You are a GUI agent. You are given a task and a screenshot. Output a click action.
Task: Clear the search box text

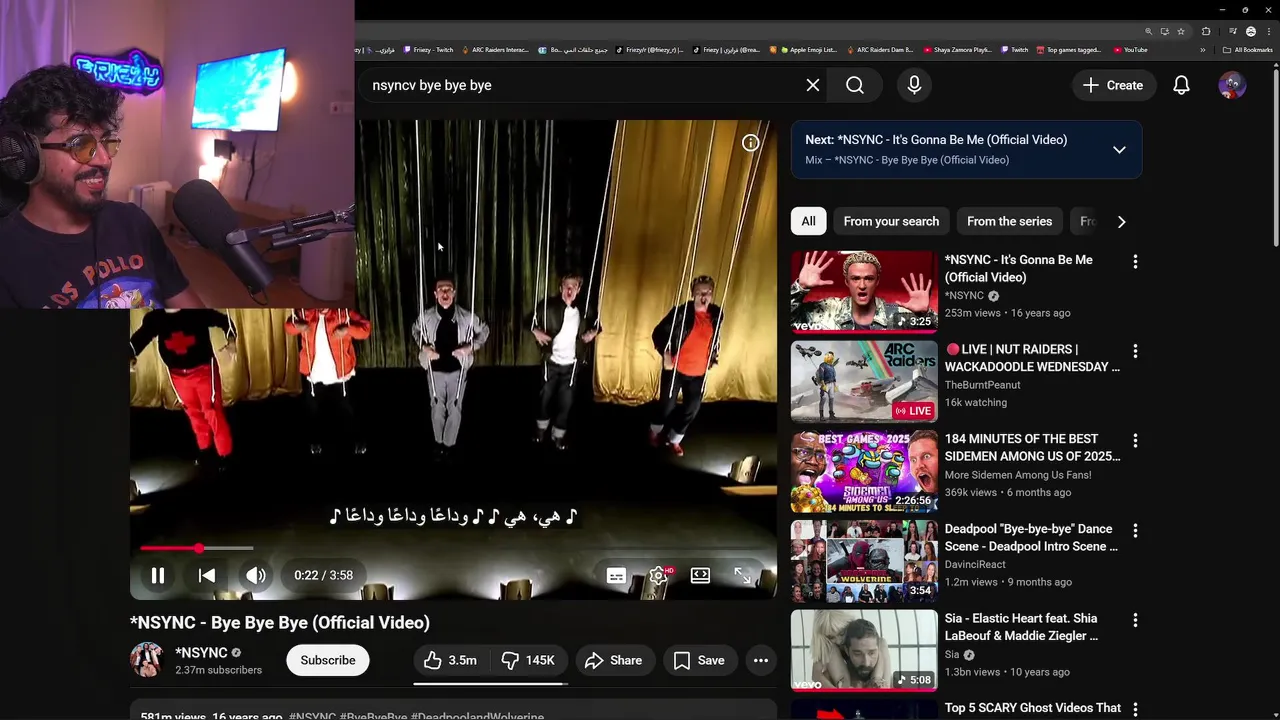pyautogui.click(x=813, y=85)
